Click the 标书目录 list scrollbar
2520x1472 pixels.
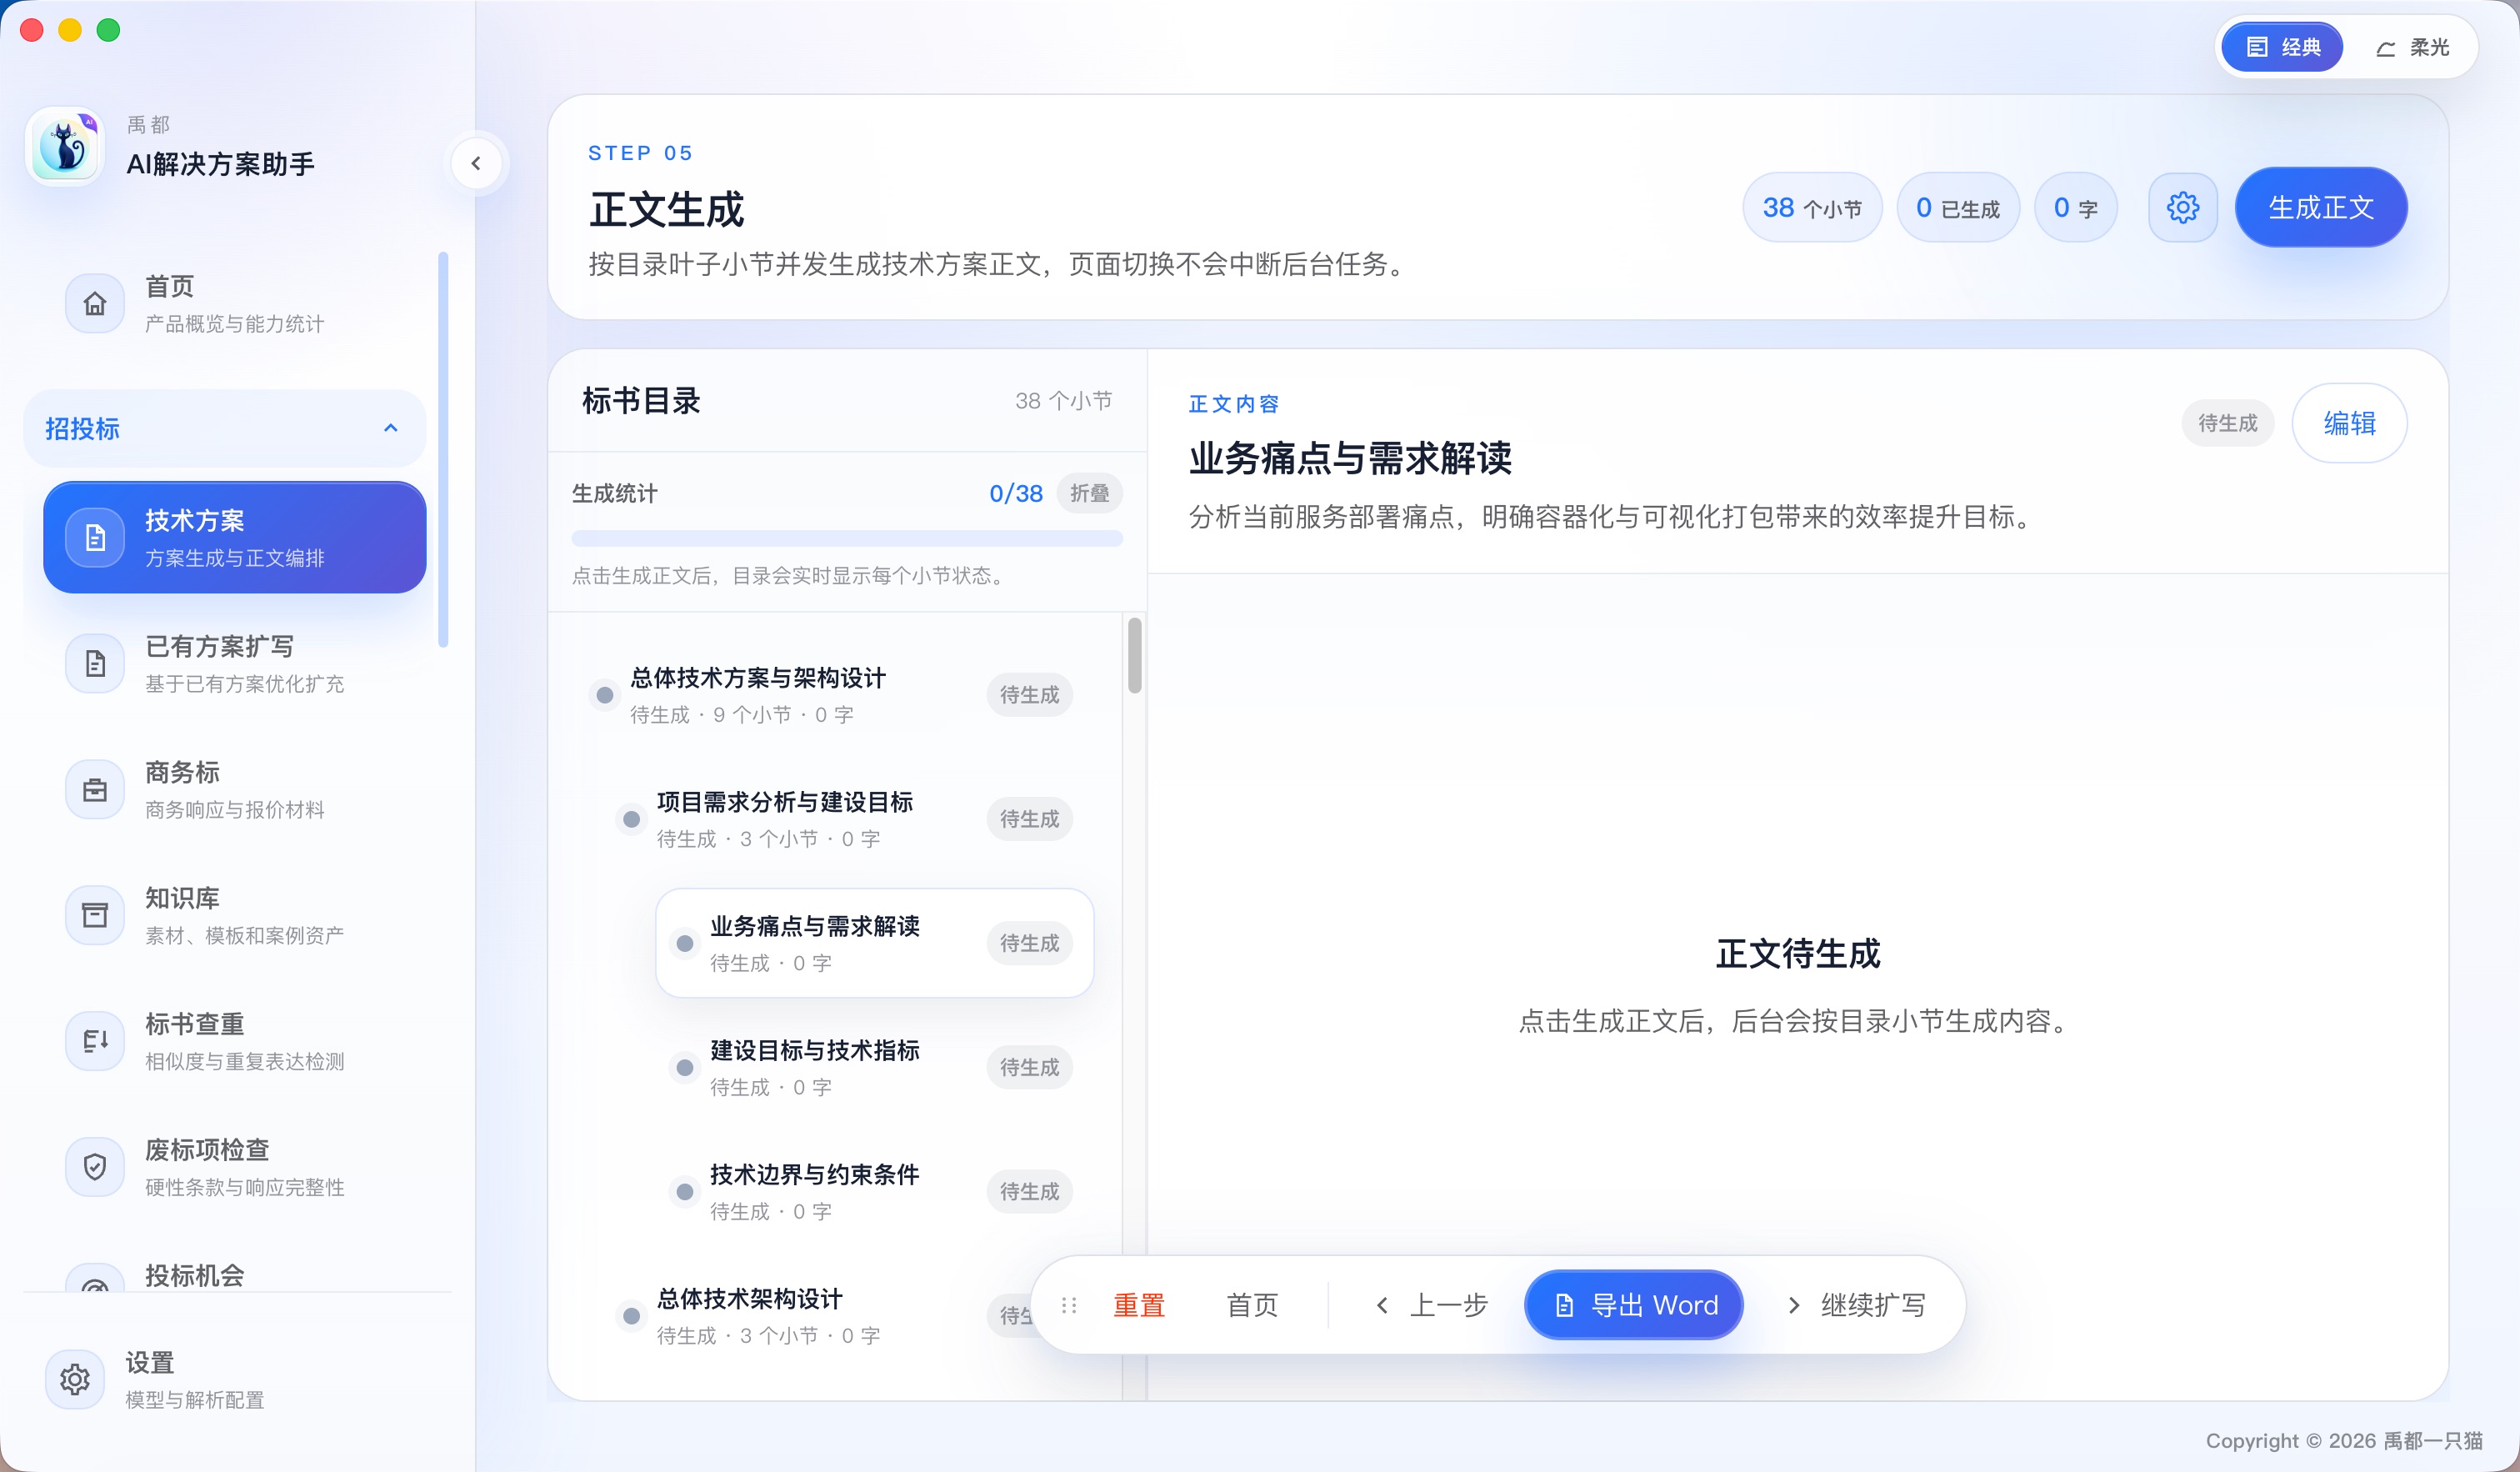point(1135,656)
